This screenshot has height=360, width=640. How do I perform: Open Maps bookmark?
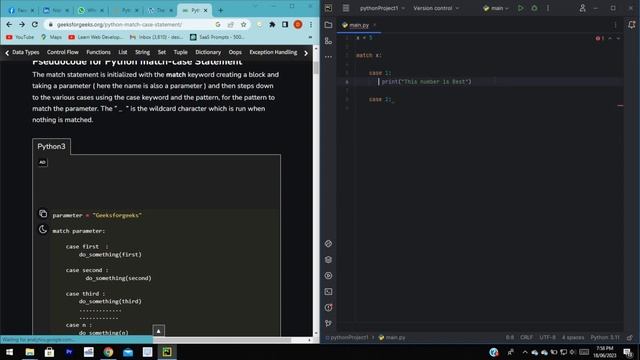[51, 37]
